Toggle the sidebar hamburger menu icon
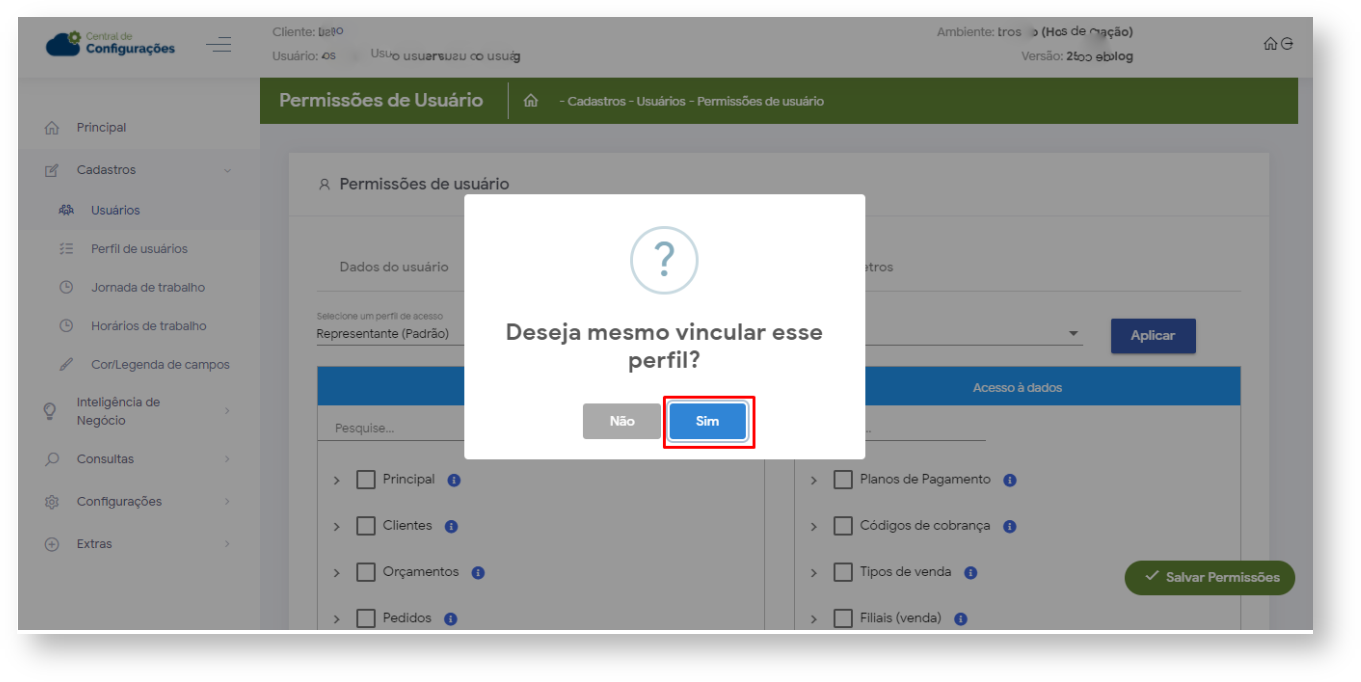The image size is (1361, 682). point(218,45)
